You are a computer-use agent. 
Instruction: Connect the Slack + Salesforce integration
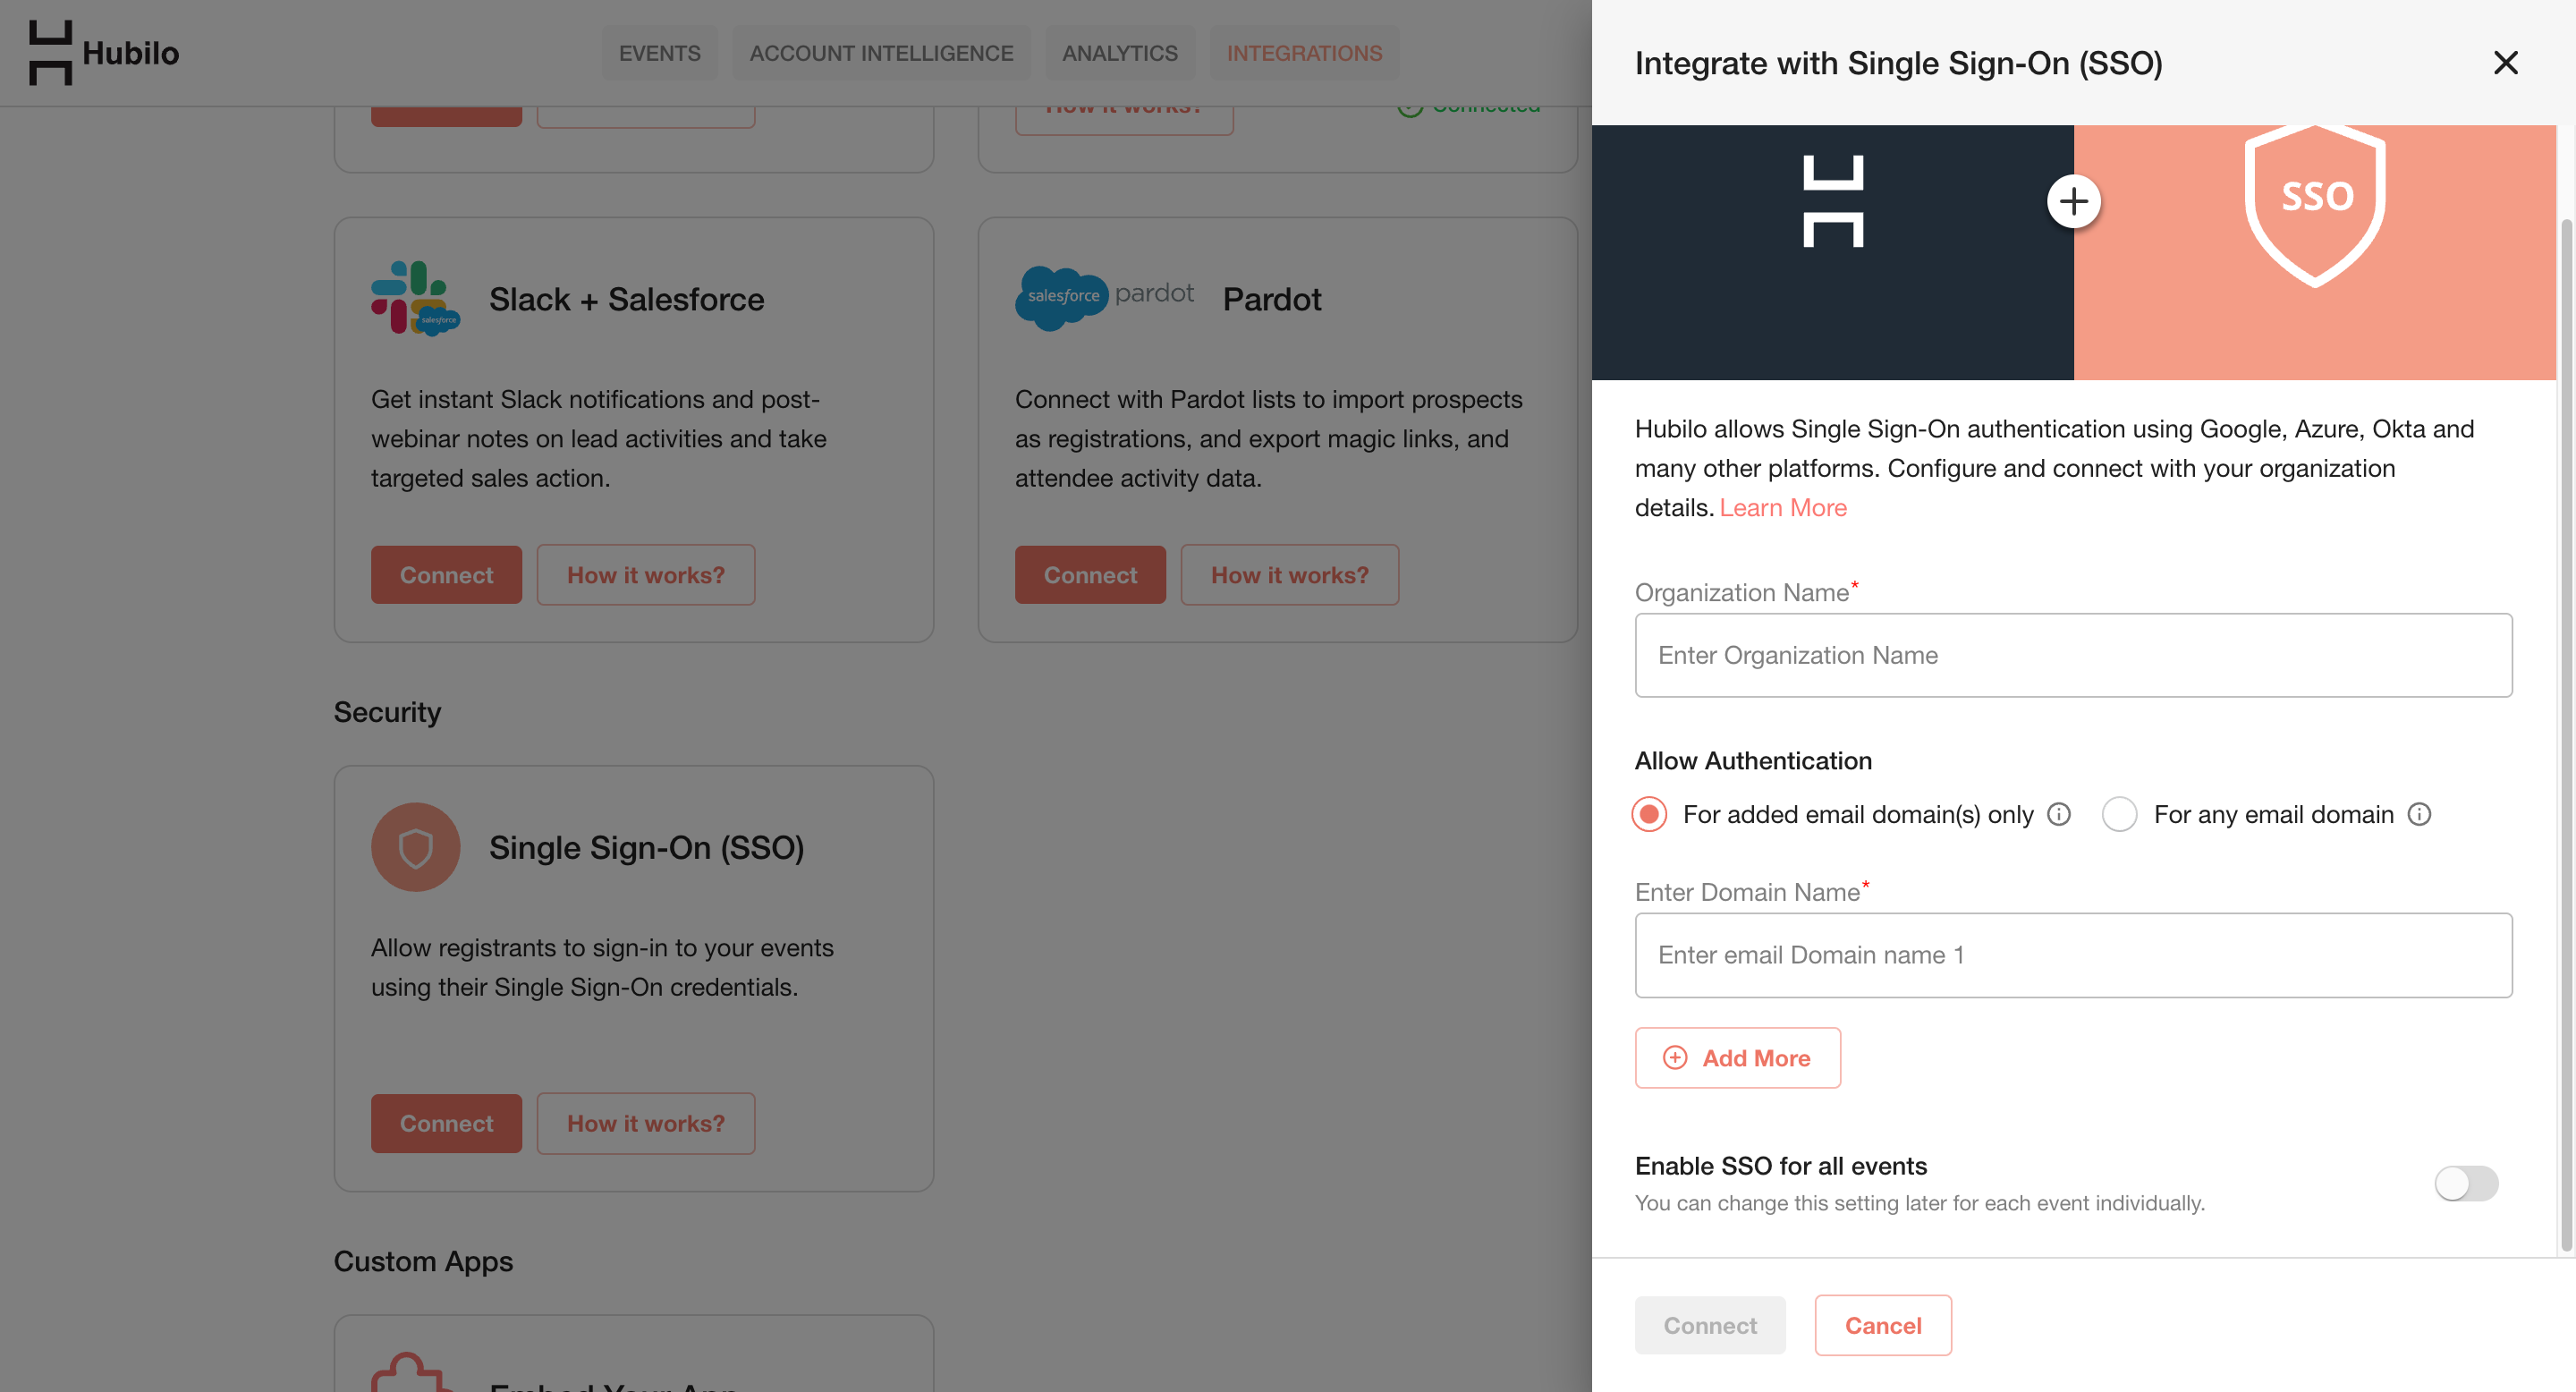point(446,575)
